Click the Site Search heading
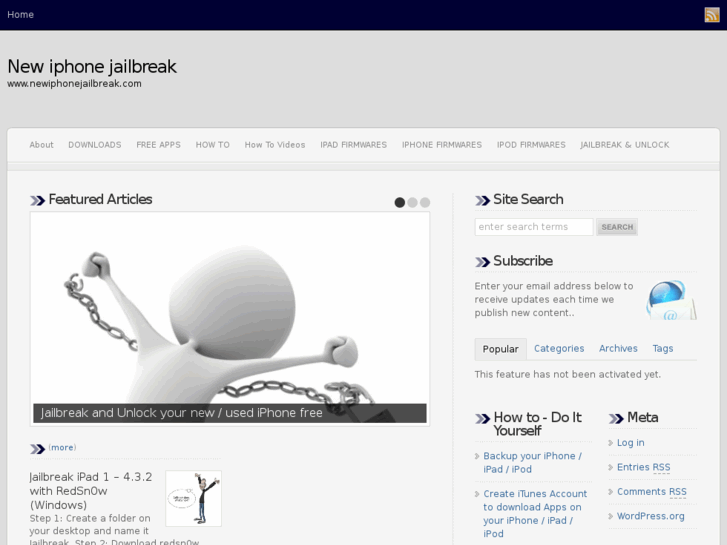 pyautogui.click(x=528, y=199)
